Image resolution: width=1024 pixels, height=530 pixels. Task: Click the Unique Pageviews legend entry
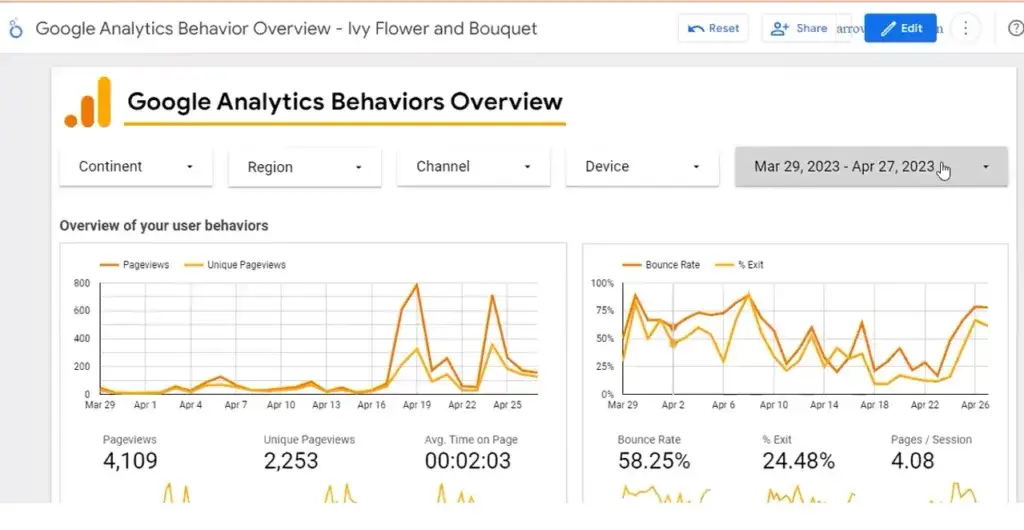pos(235,265)
